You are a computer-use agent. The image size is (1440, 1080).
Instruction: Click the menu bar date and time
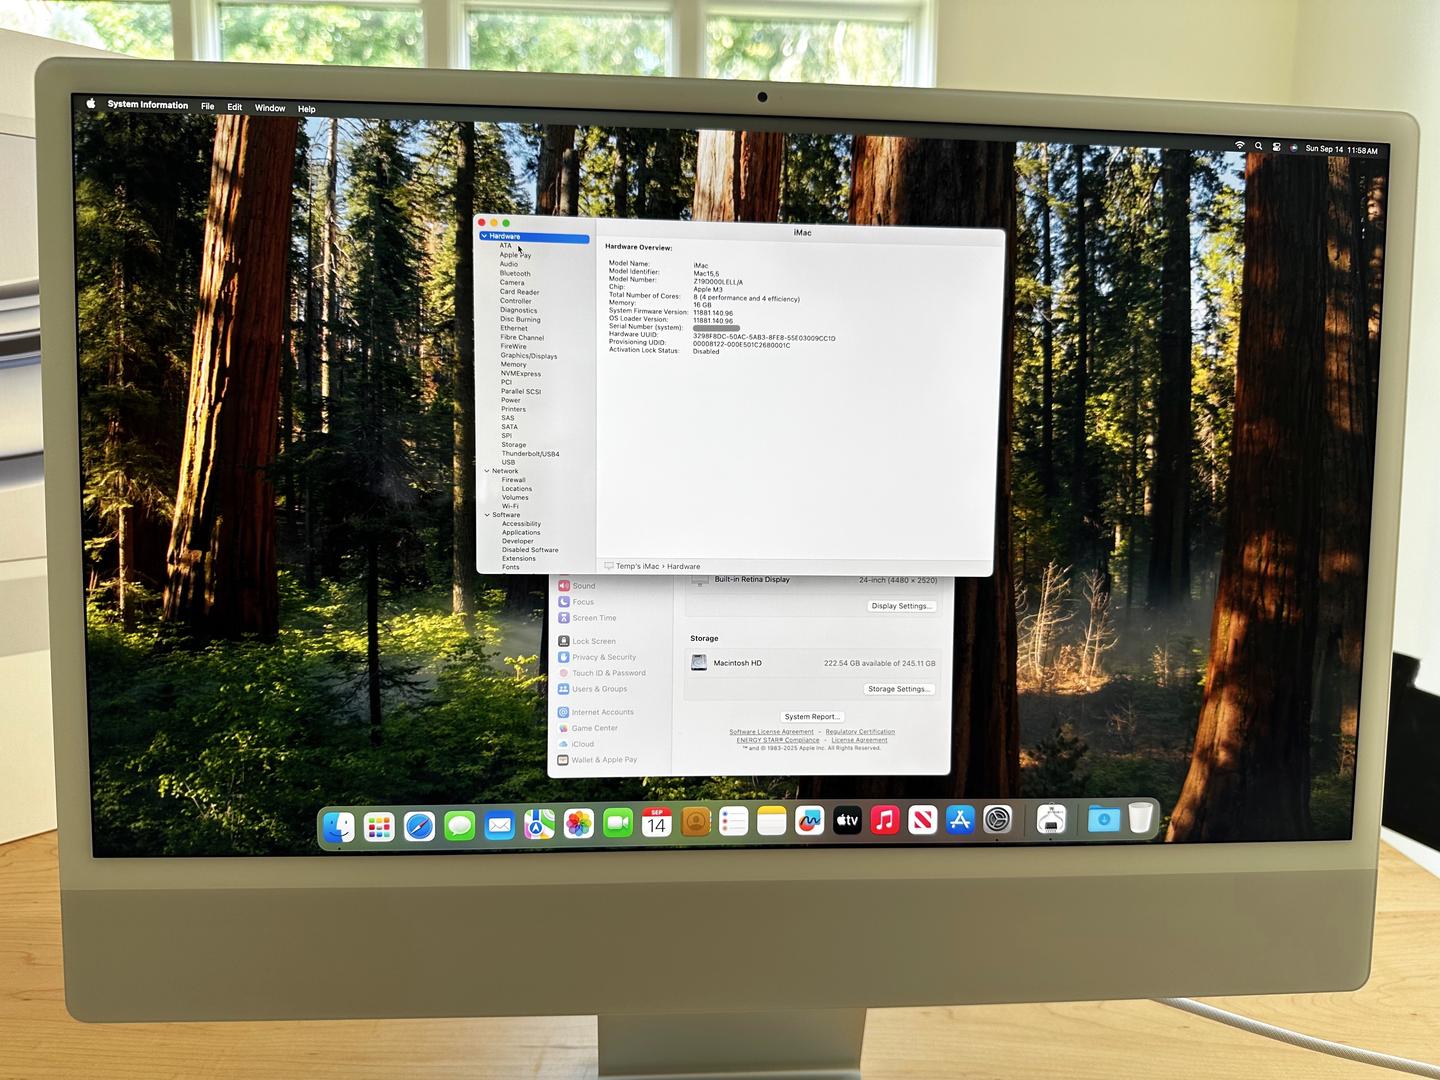1341,150
